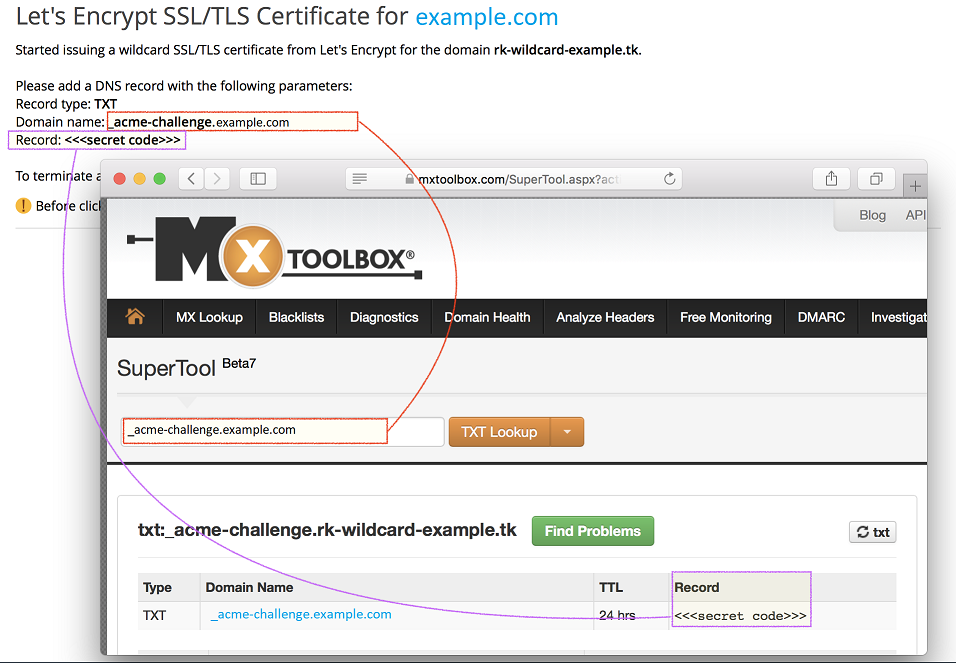Click the home icon in MxToolbox navigation

pos(135,317)
